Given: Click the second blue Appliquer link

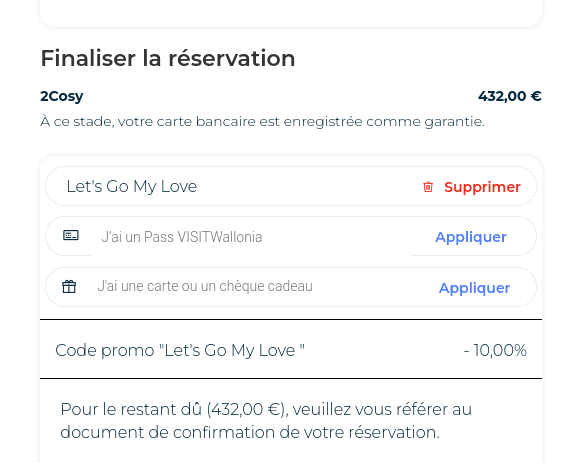Looking at the screenshot, I should tap(474, 288).
